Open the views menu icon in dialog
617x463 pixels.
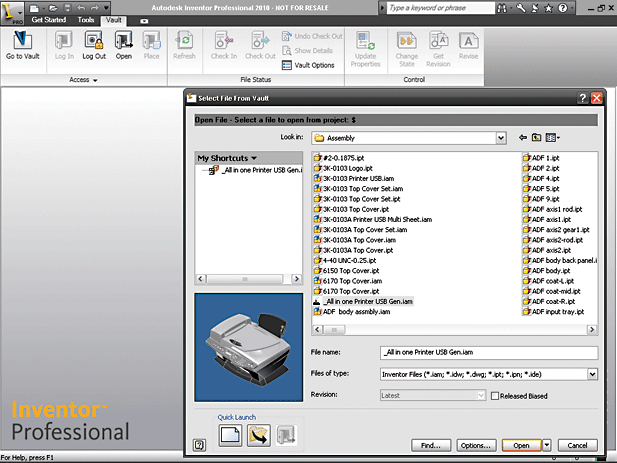click(552, 137)
